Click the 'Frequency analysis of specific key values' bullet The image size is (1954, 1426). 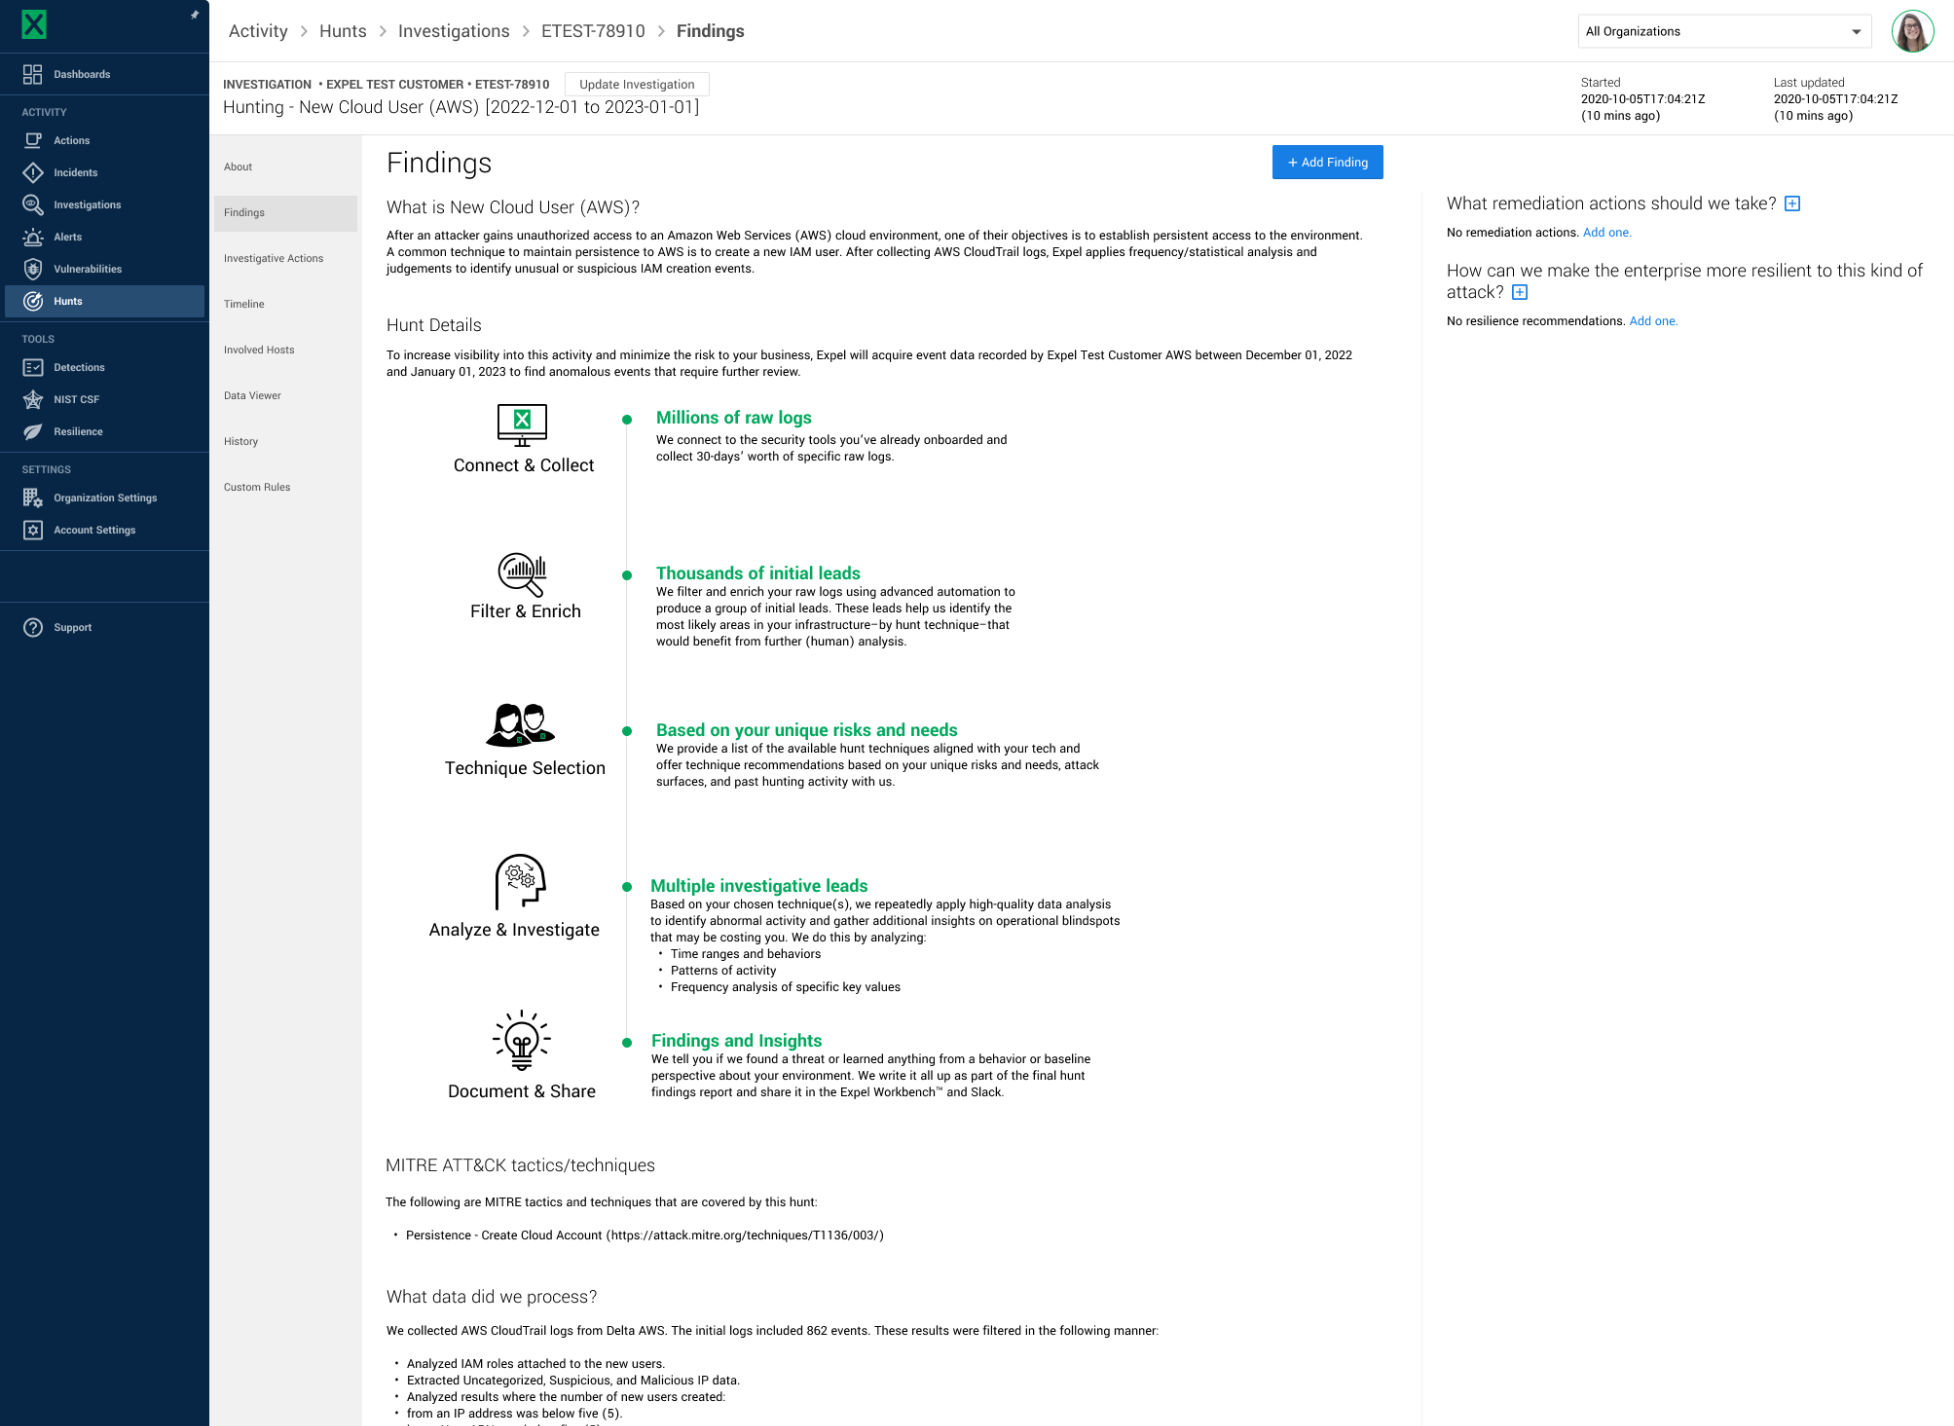pos(785,987)
